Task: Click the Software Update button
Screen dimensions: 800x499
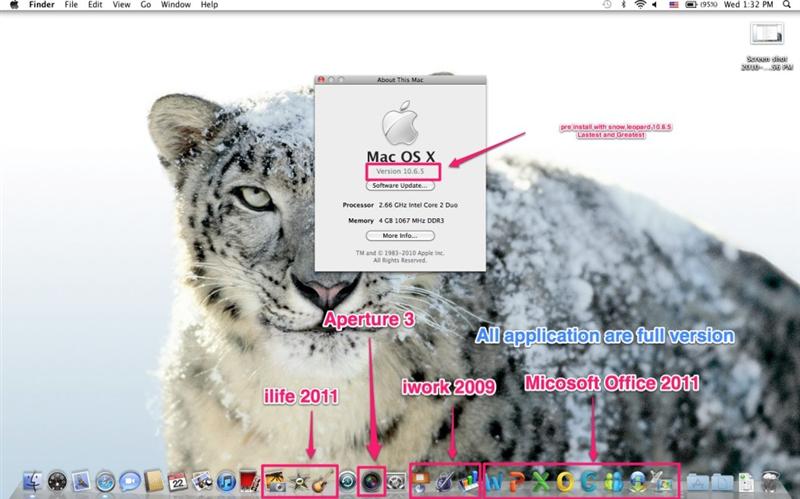Action: click(399, 185)
